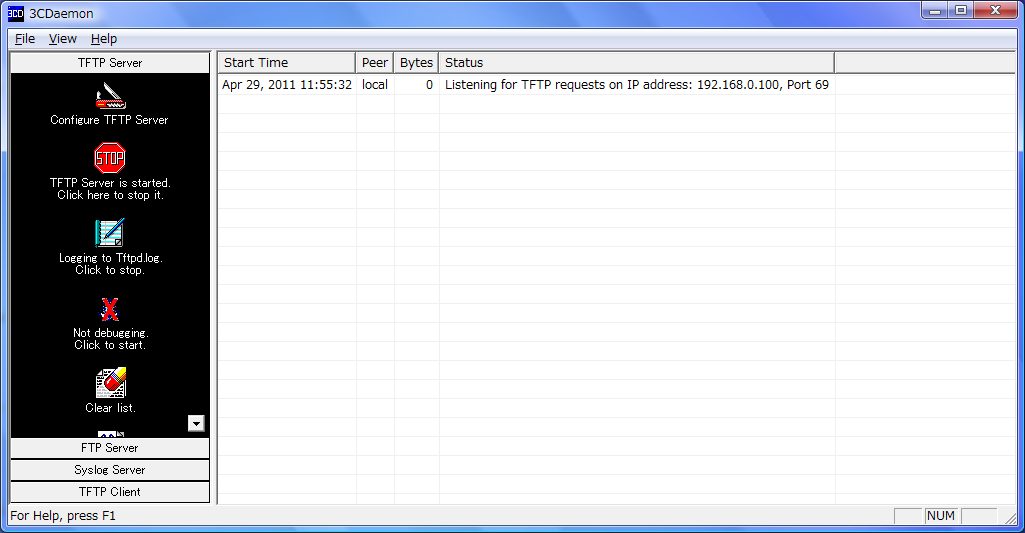1025x533 pixels.
Task: Click the Clear list eraser icon
Action: click(x=110, y=383)
